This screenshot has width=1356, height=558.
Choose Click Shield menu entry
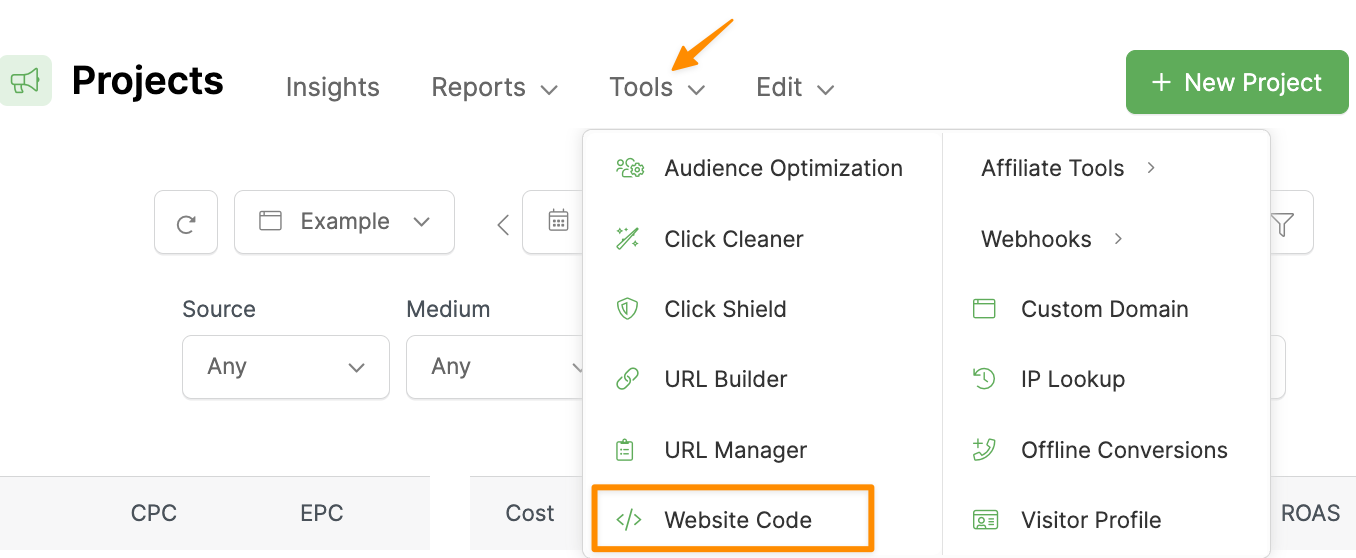coord(725,309)
